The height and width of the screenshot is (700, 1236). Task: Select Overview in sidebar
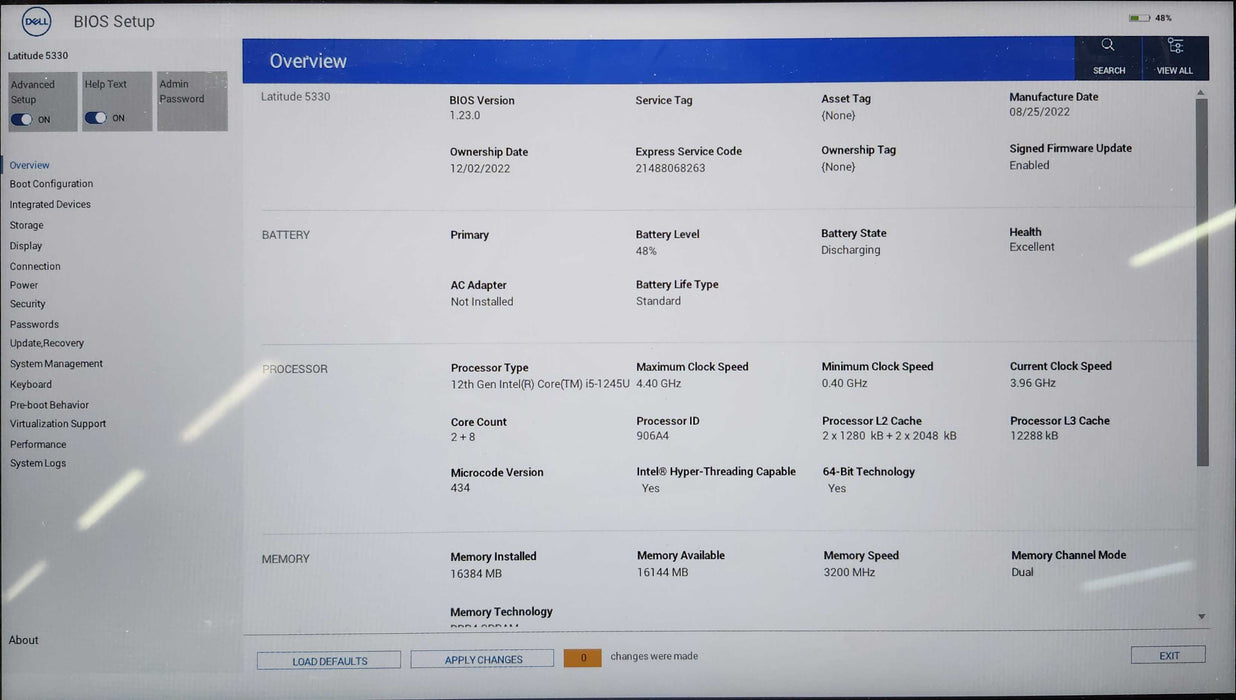(30, 165)
